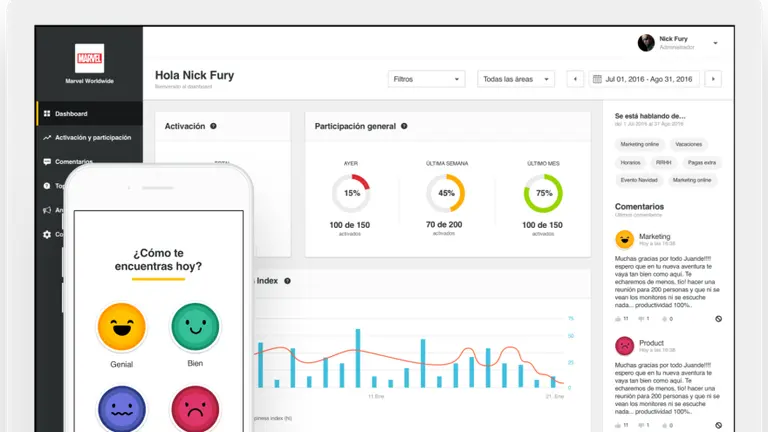Select the yellow Genial mood face
The image size is (768, 432).
tap(121, 327)
